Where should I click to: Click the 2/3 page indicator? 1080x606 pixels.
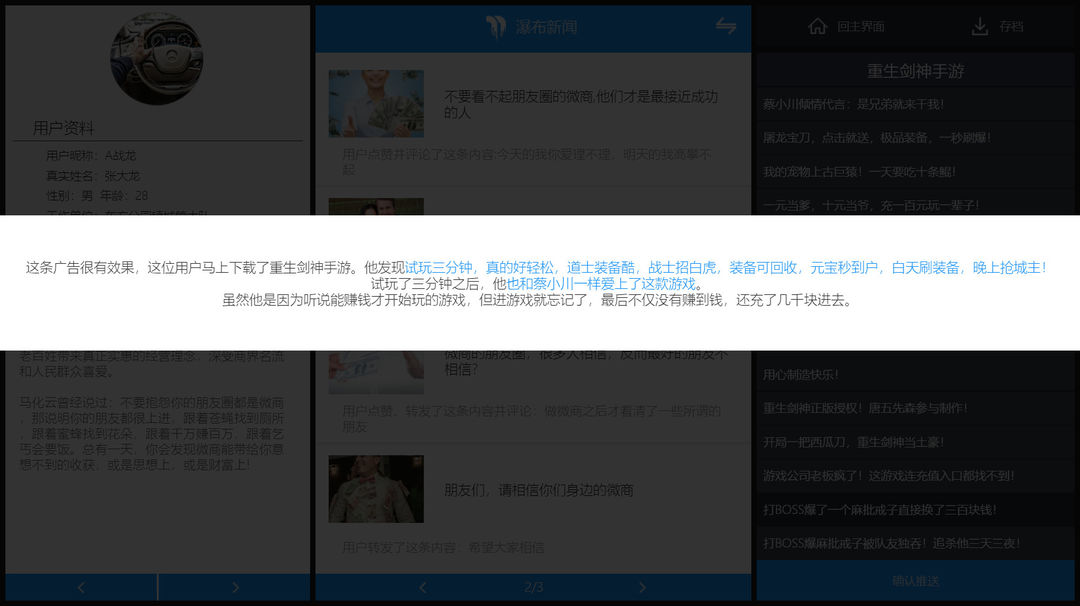[x=532, y=587]
